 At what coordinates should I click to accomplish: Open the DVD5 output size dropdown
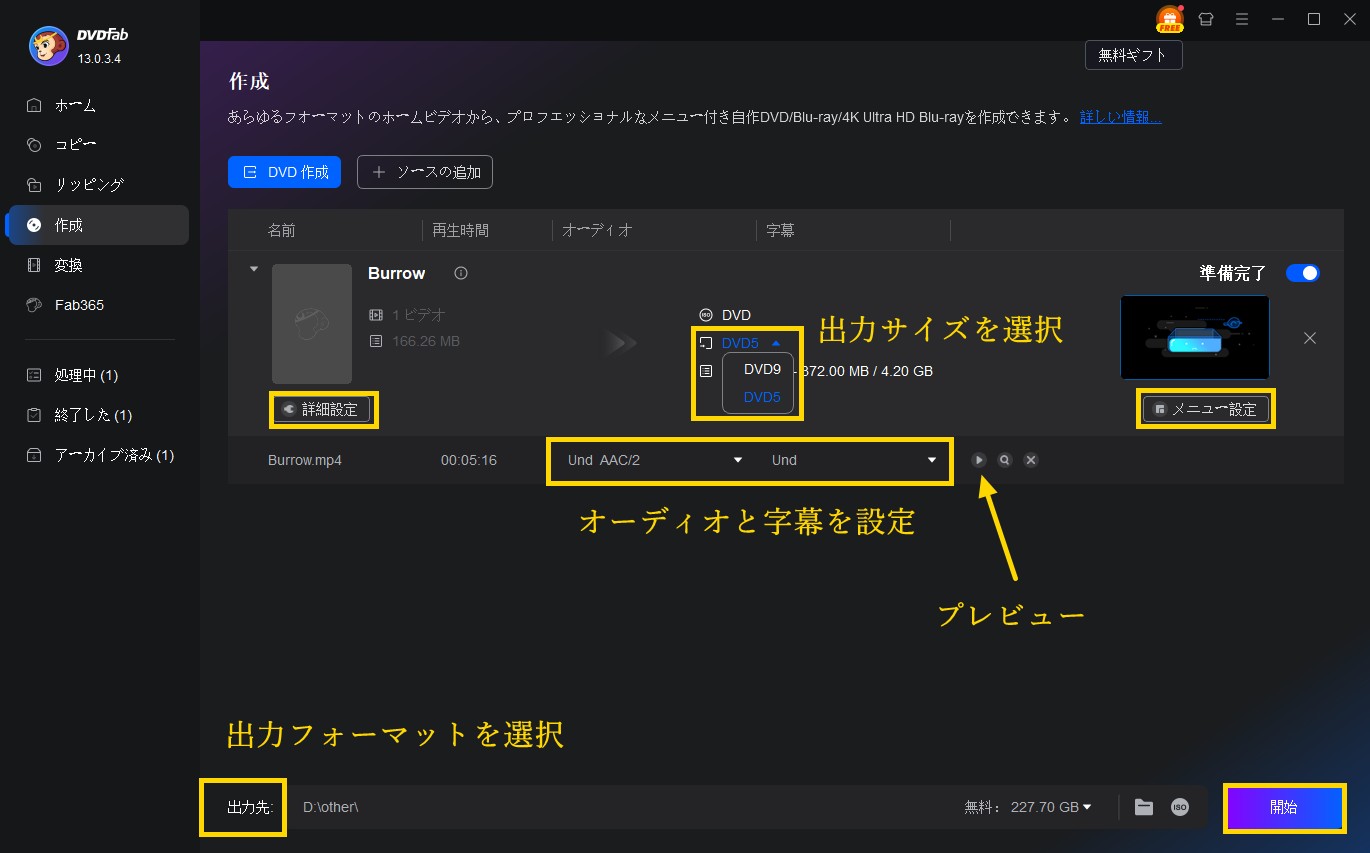pyautogui.click(x=750, y=343)
